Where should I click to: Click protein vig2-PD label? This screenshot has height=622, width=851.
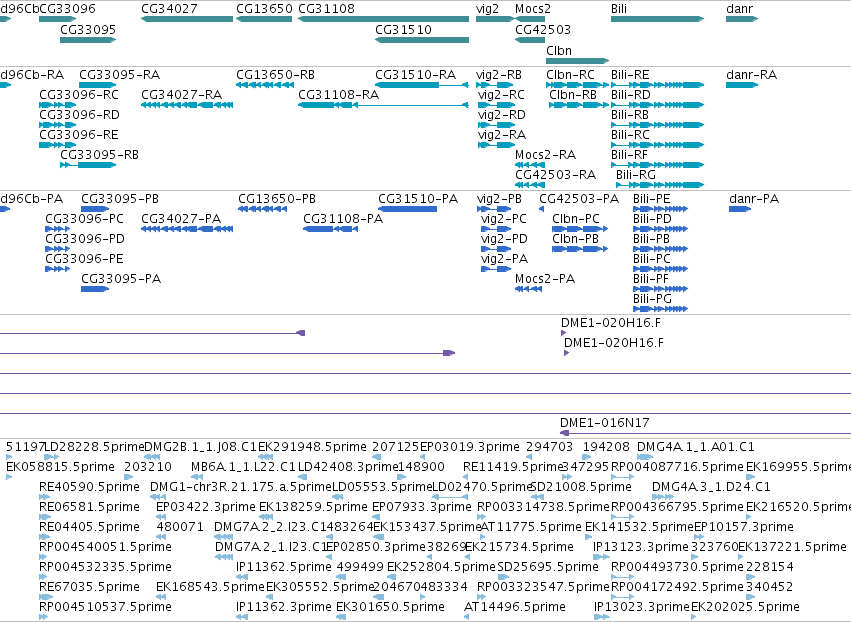pyautogui.click(x=504, y=238)
